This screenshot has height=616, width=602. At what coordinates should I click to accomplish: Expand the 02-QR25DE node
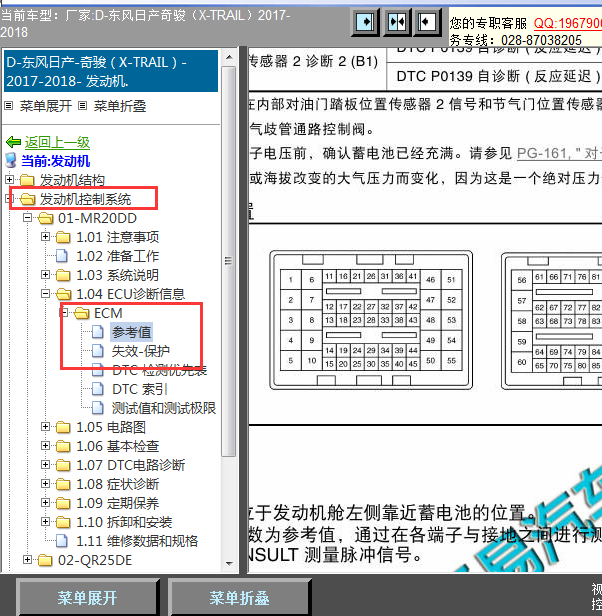point(27,559)
